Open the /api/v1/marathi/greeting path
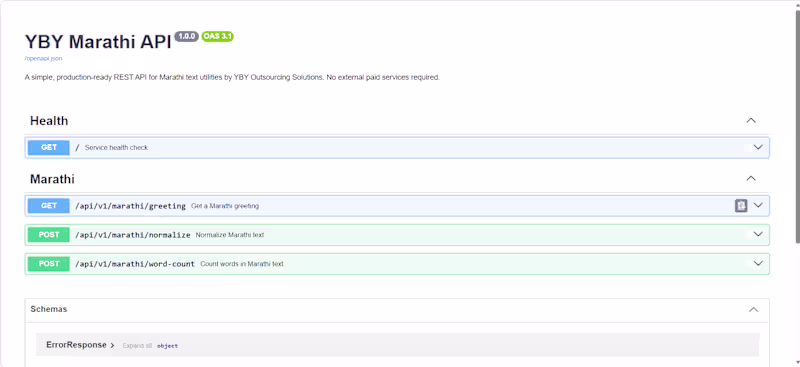 [x=130, y=206]
